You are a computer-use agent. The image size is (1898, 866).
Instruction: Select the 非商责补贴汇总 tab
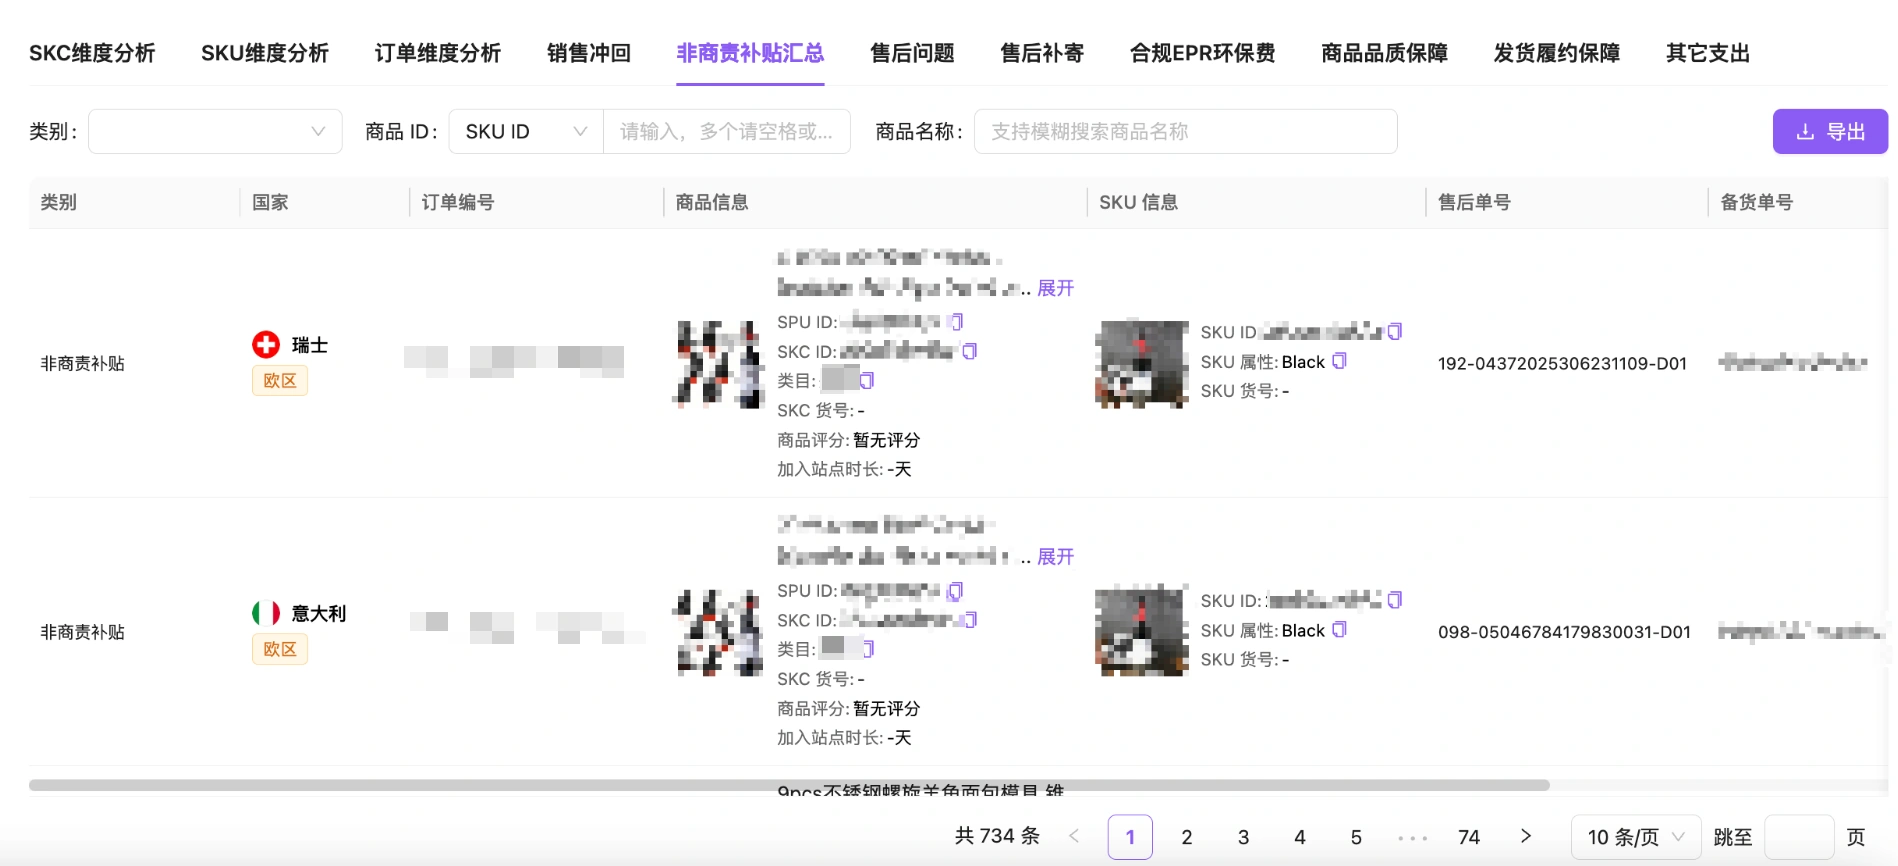(750, 53)
